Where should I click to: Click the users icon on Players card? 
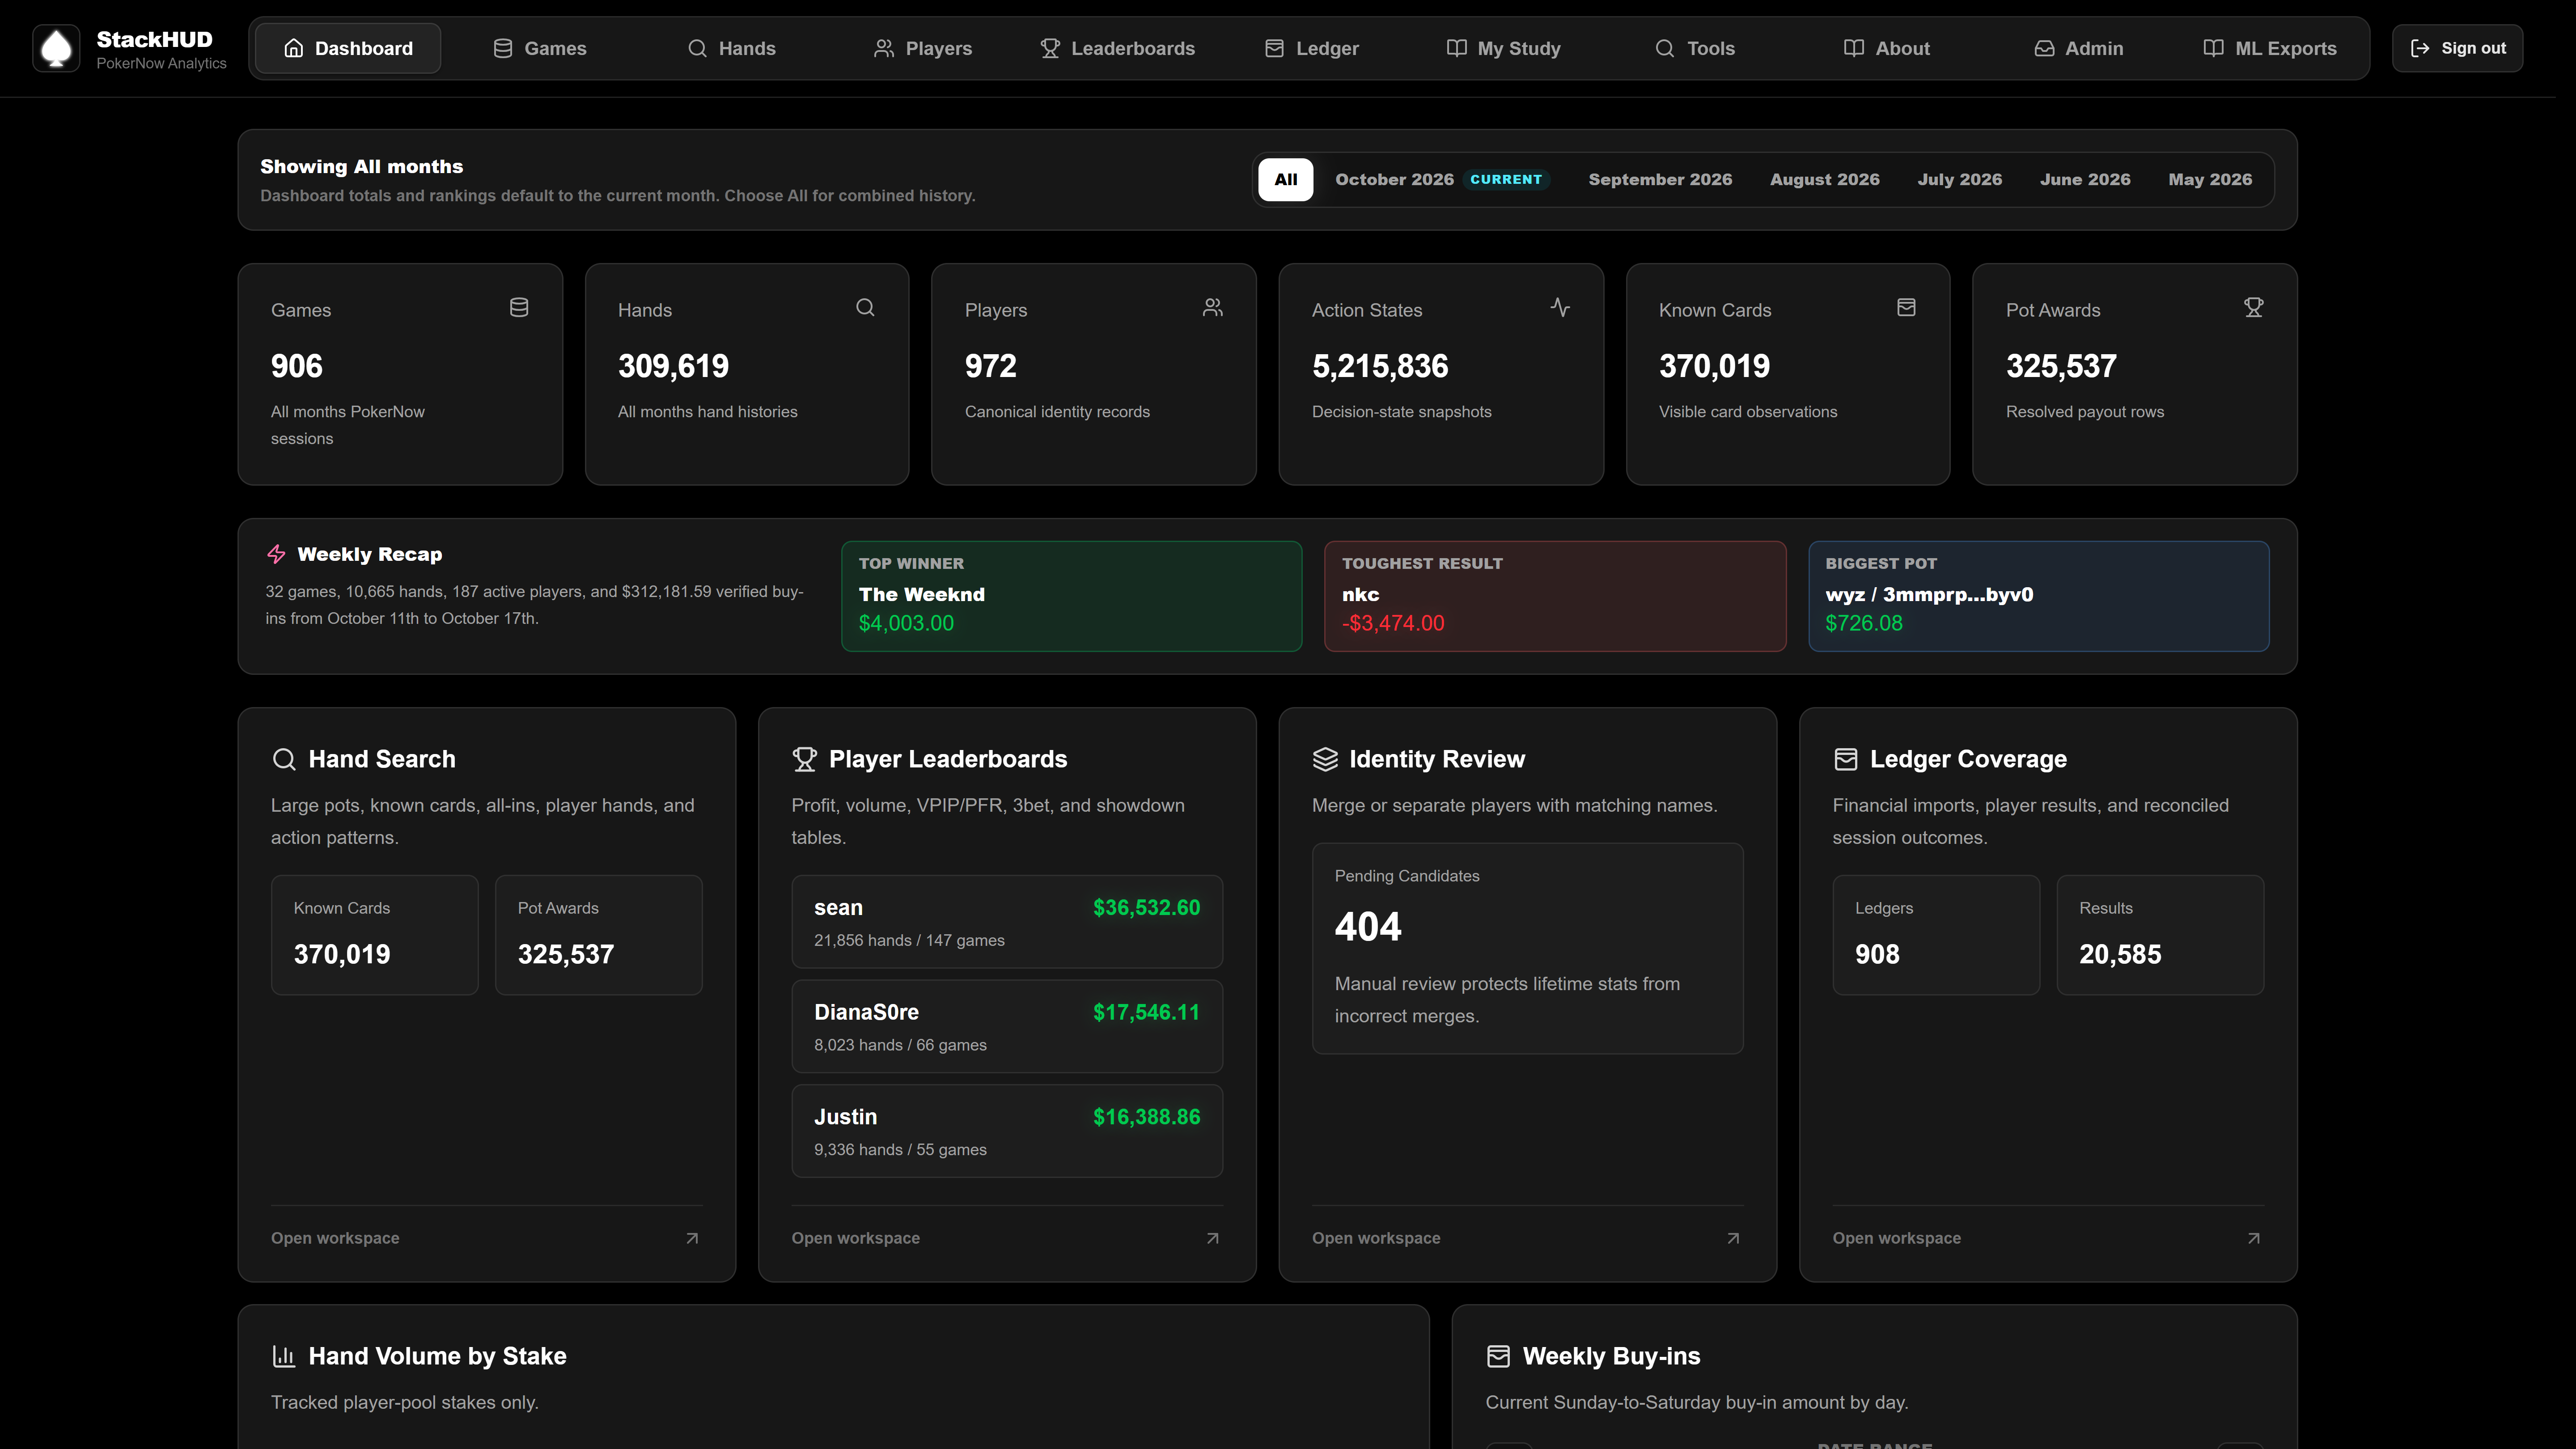[1212, 307]
